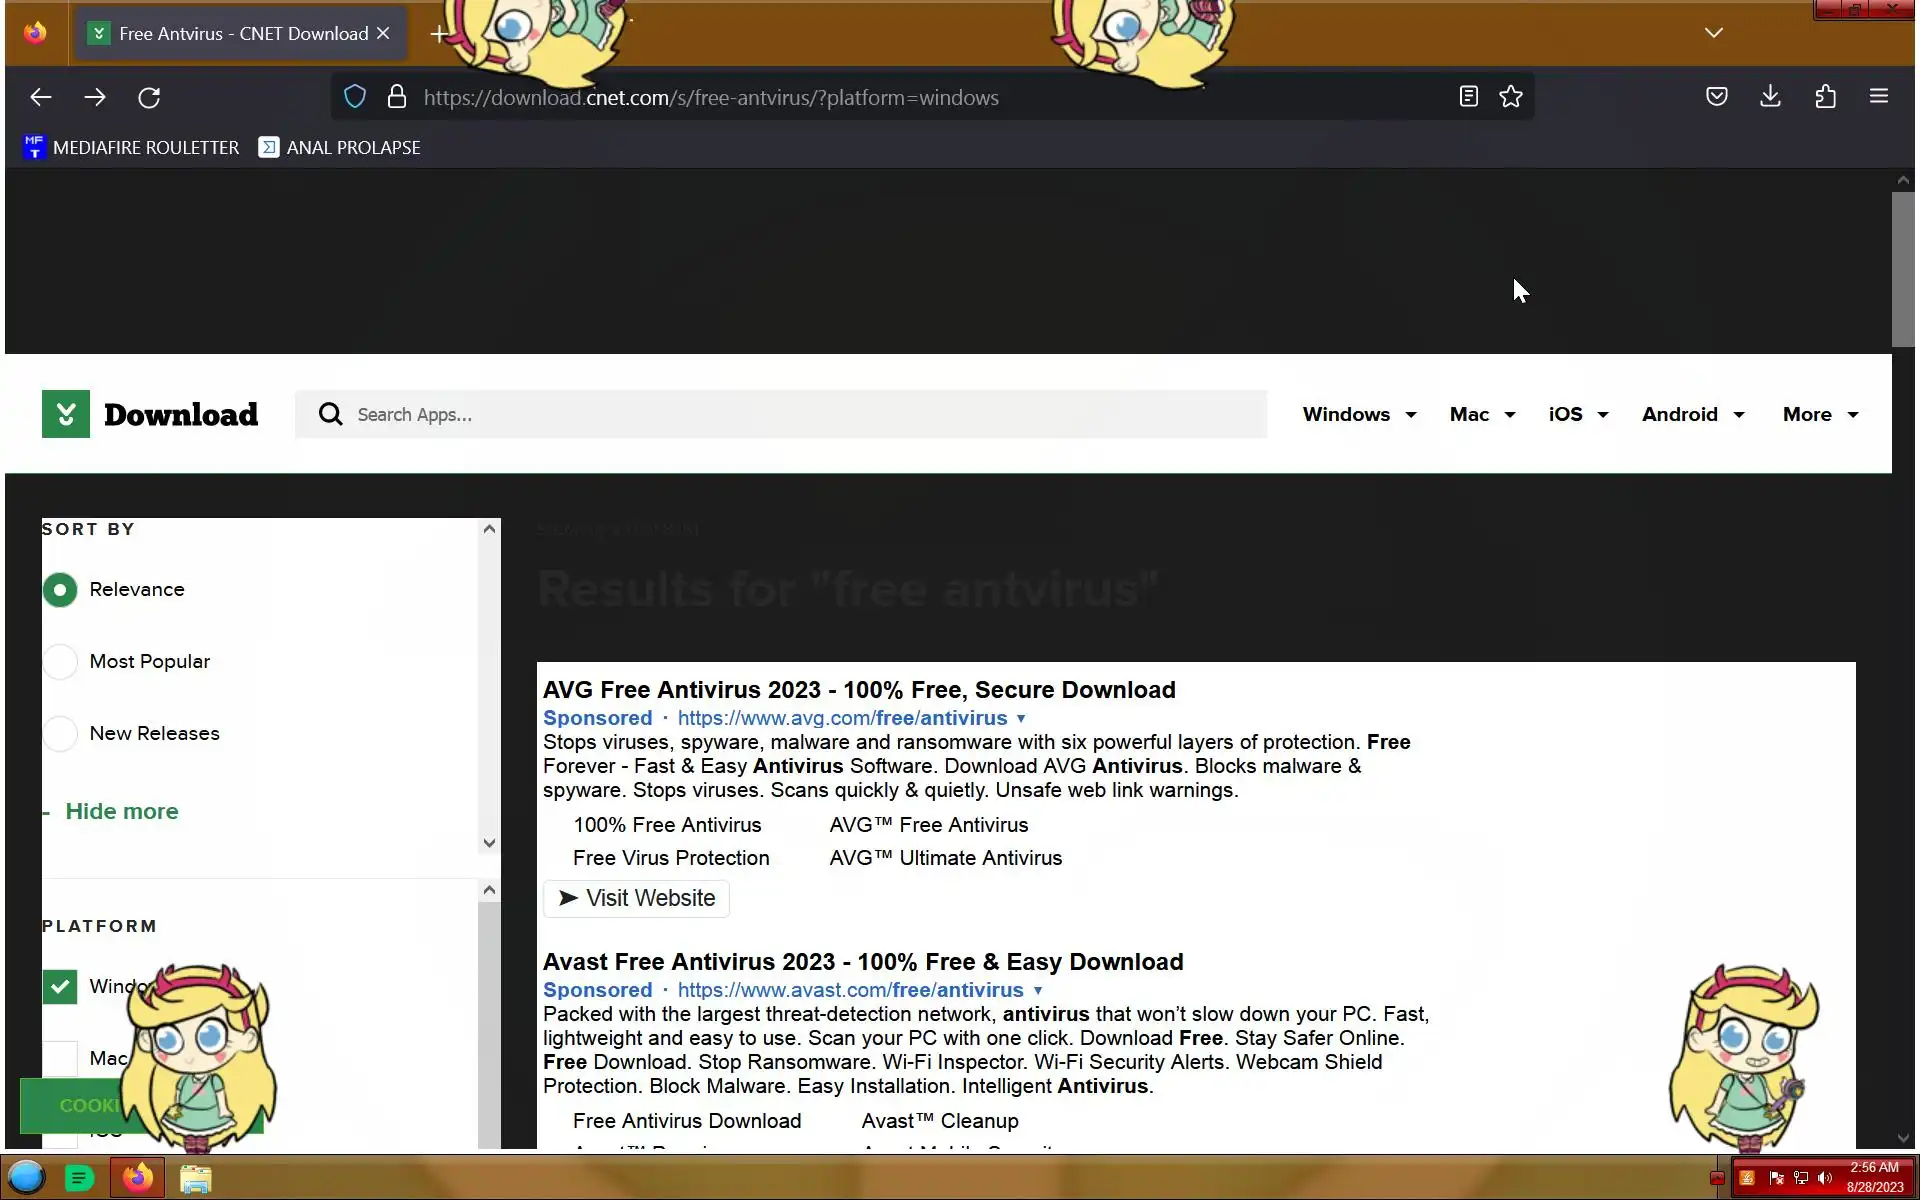Open the extensions puzzle icon
The image size is (1920, 1200).
point(1825,97)
